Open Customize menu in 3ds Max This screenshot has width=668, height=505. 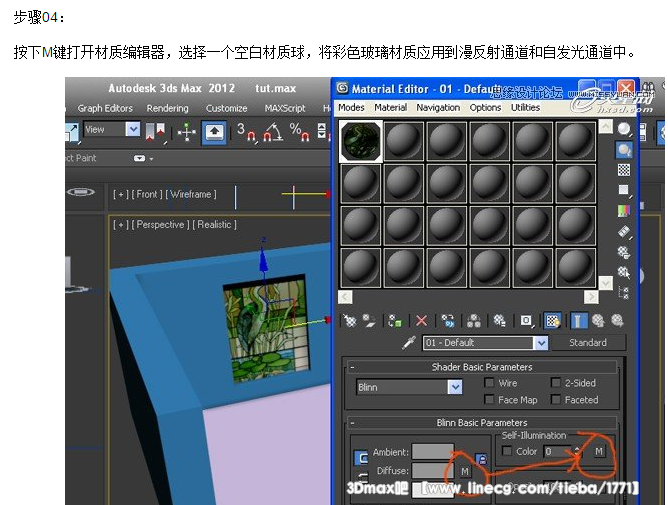click(227, 108)
